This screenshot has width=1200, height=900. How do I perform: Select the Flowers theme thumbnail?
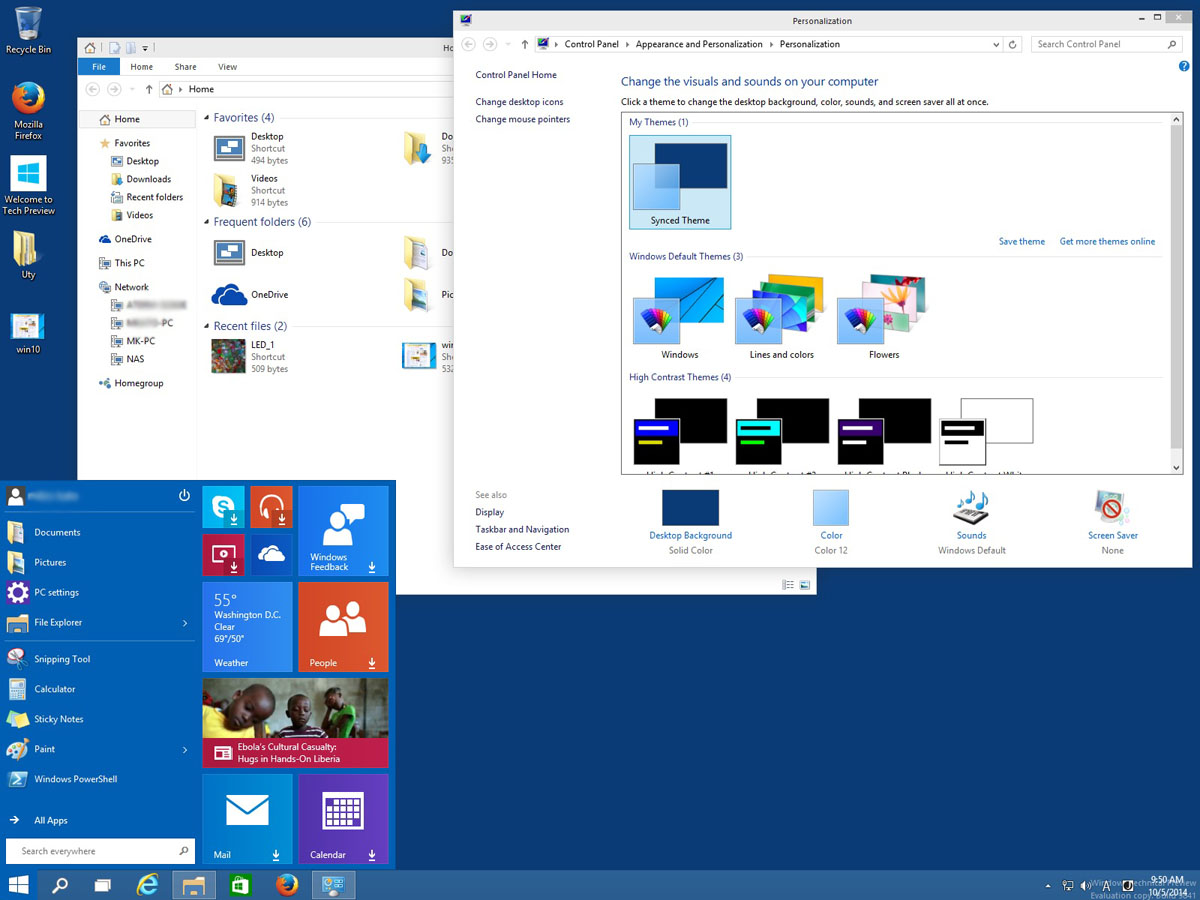[884, 318]
